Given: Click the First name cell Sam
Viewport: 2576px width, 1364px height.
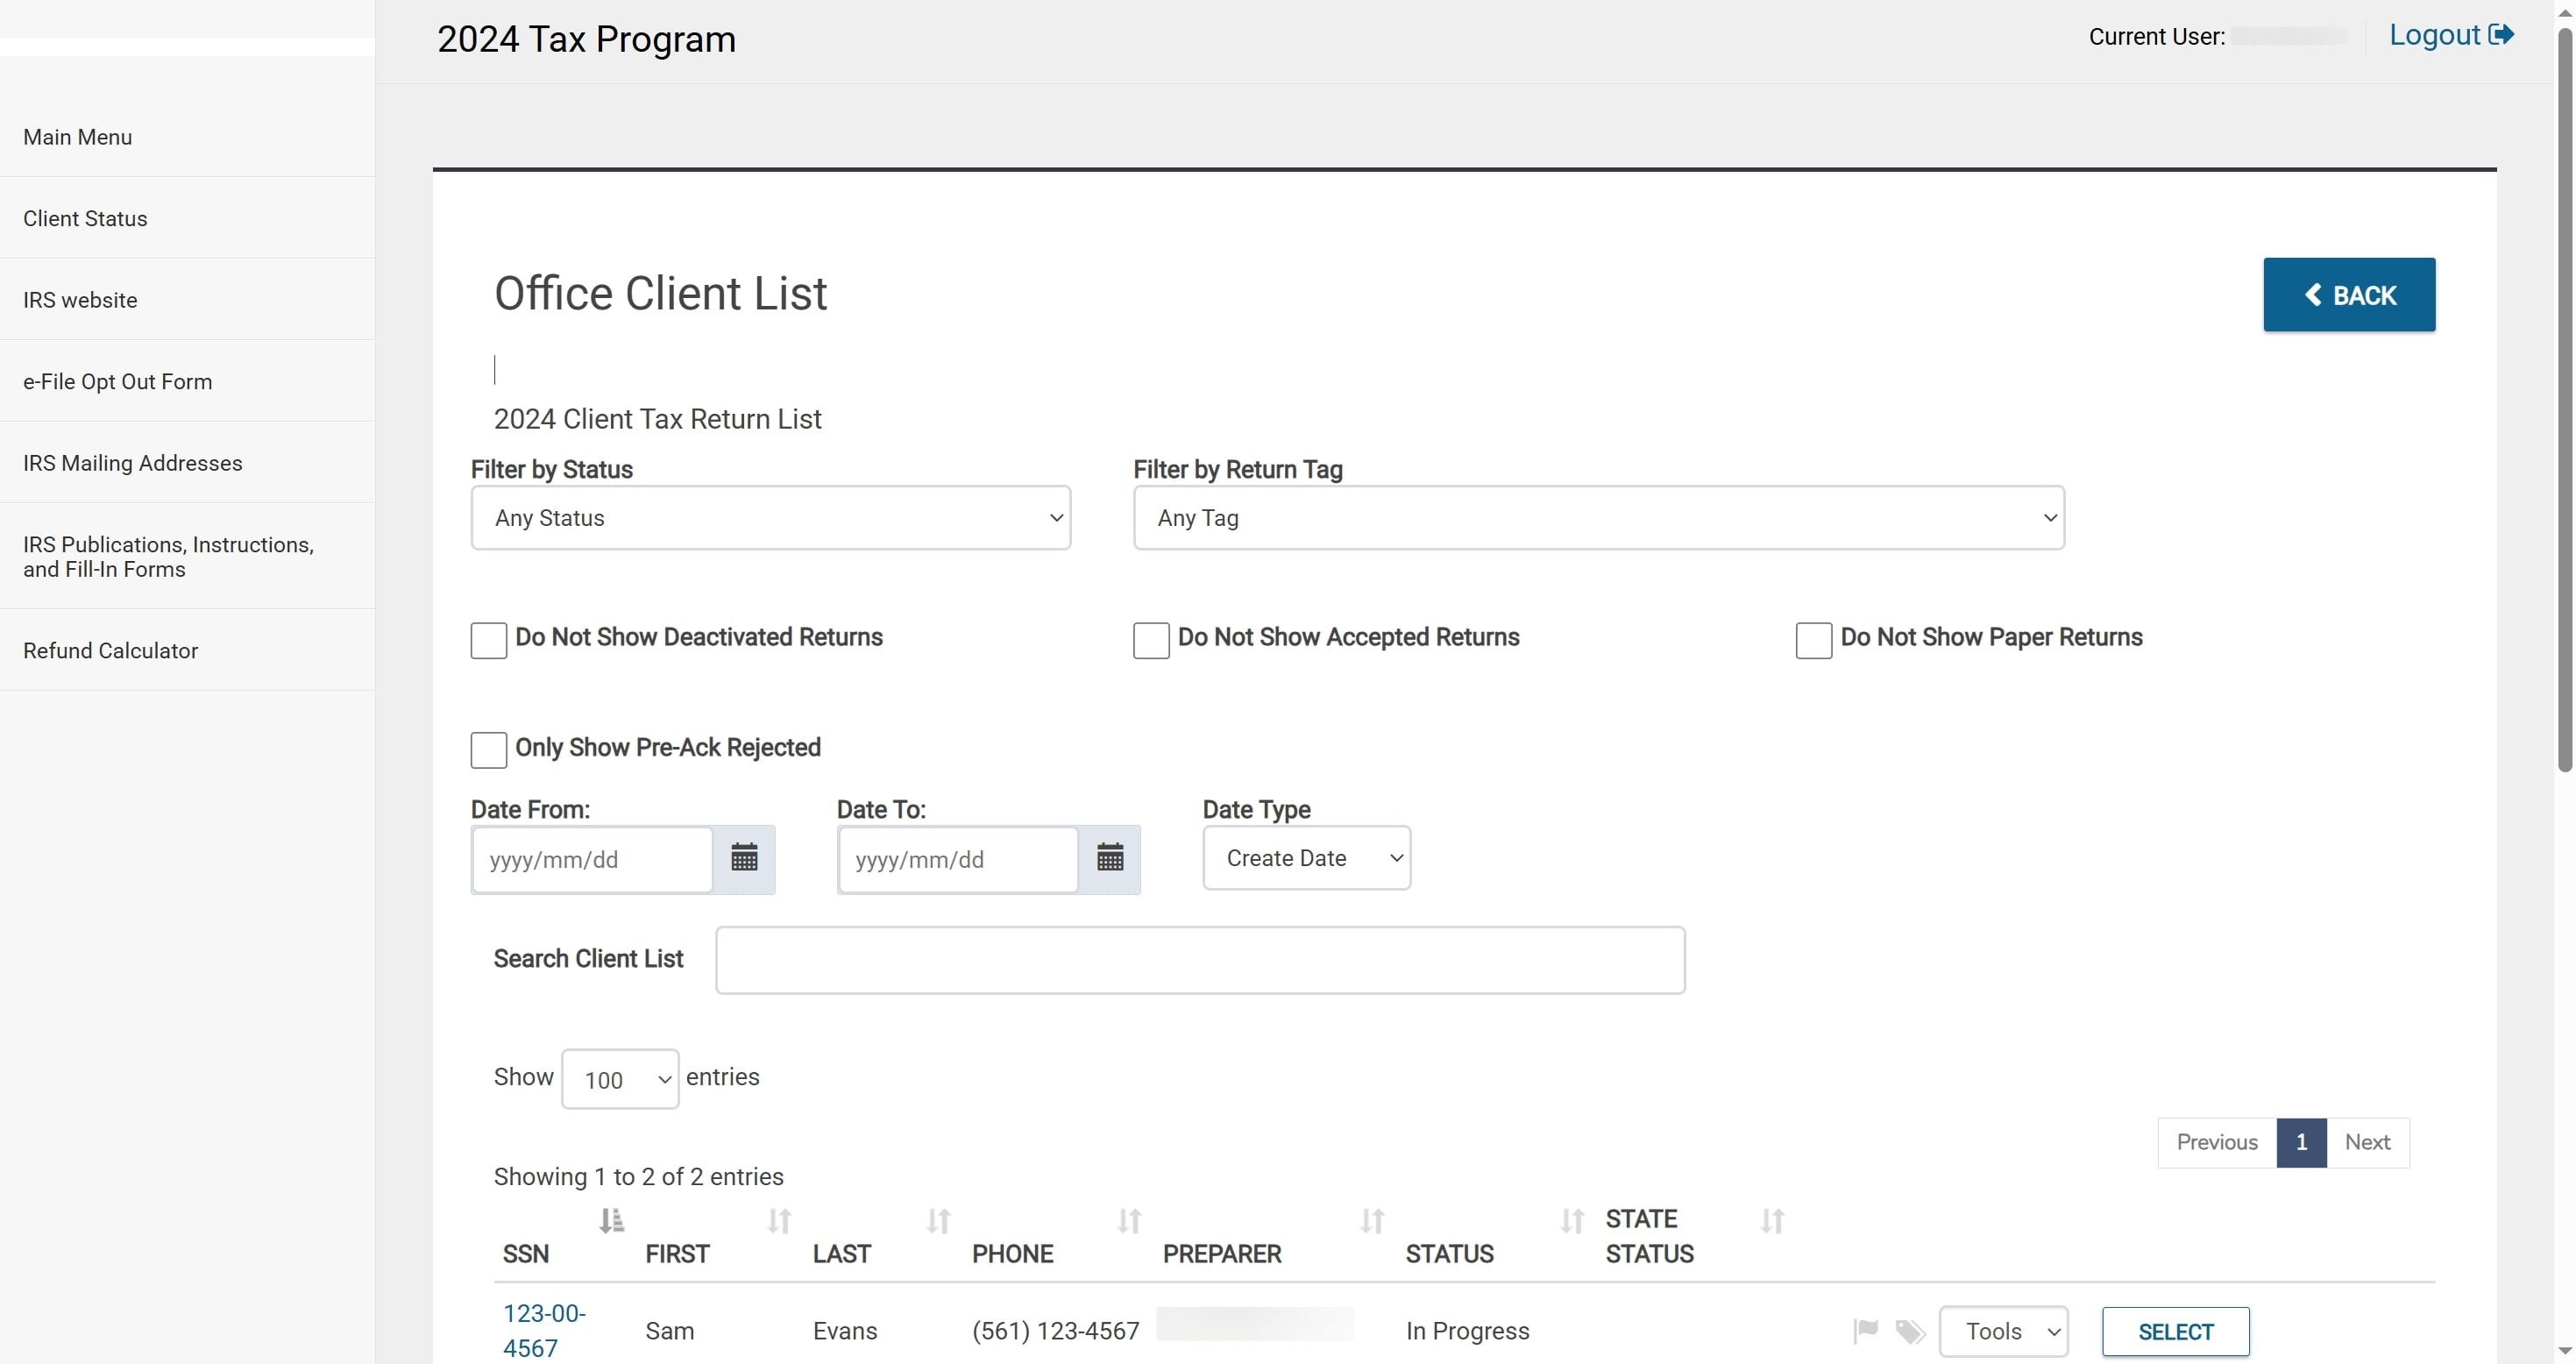Looking at the screenshot, I should pos(669,1331).
